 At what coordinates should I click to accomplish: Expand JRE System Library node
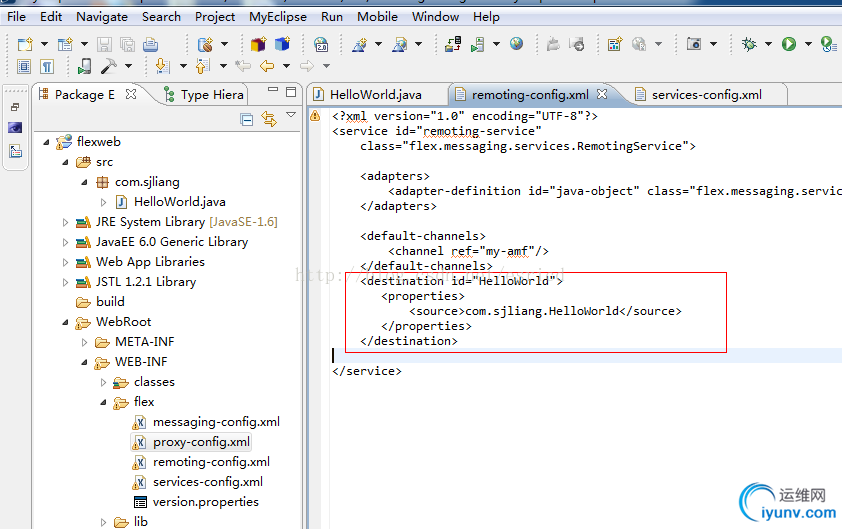pyautogui.click(x=65, y=222)
